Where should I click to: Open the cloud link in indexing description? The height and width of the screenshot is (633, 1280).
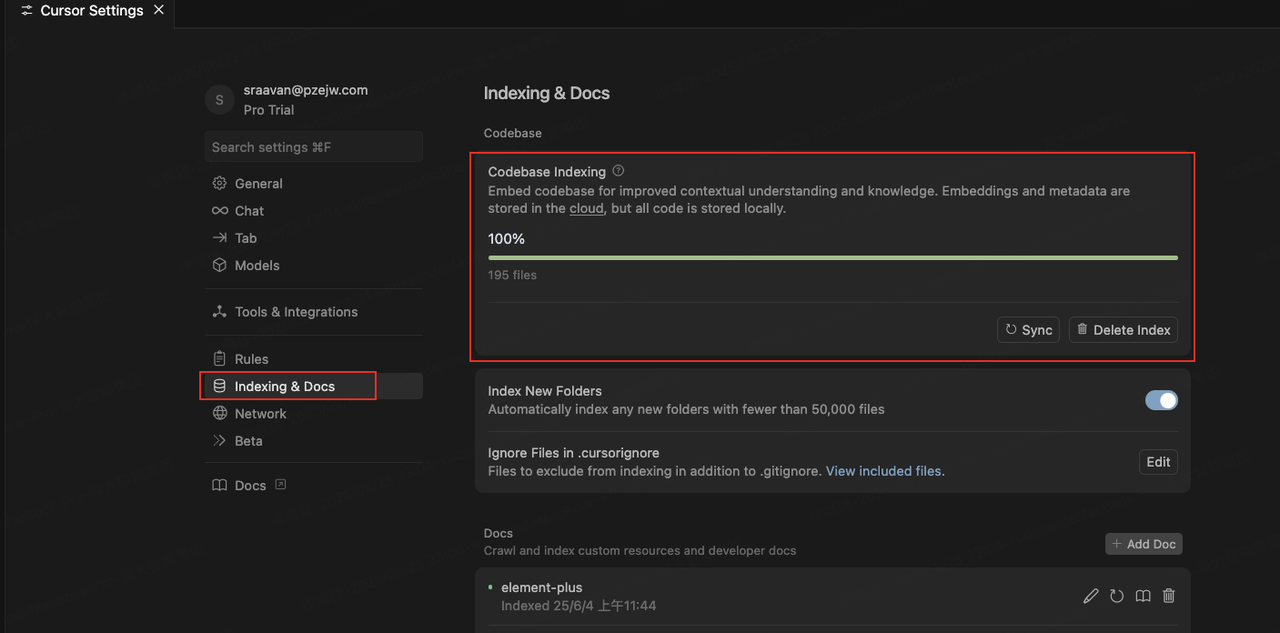(x=586, y=208)
